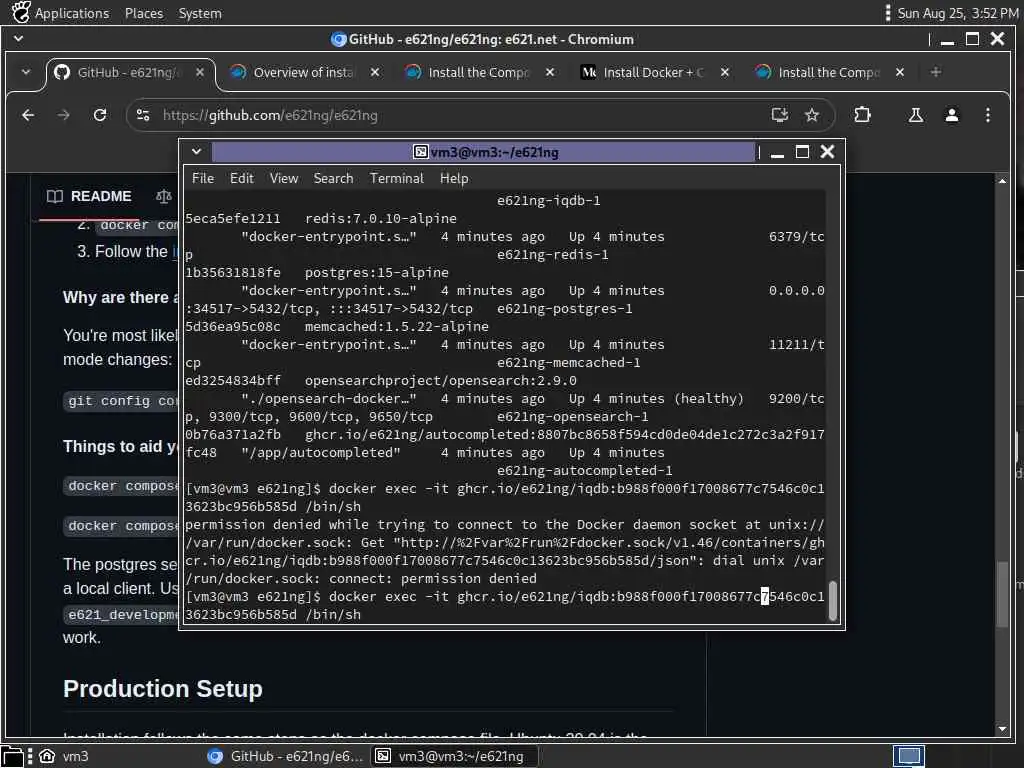This screenshot has height=768, width=1024.
Task: Open the Places menu
Action: 144,13
